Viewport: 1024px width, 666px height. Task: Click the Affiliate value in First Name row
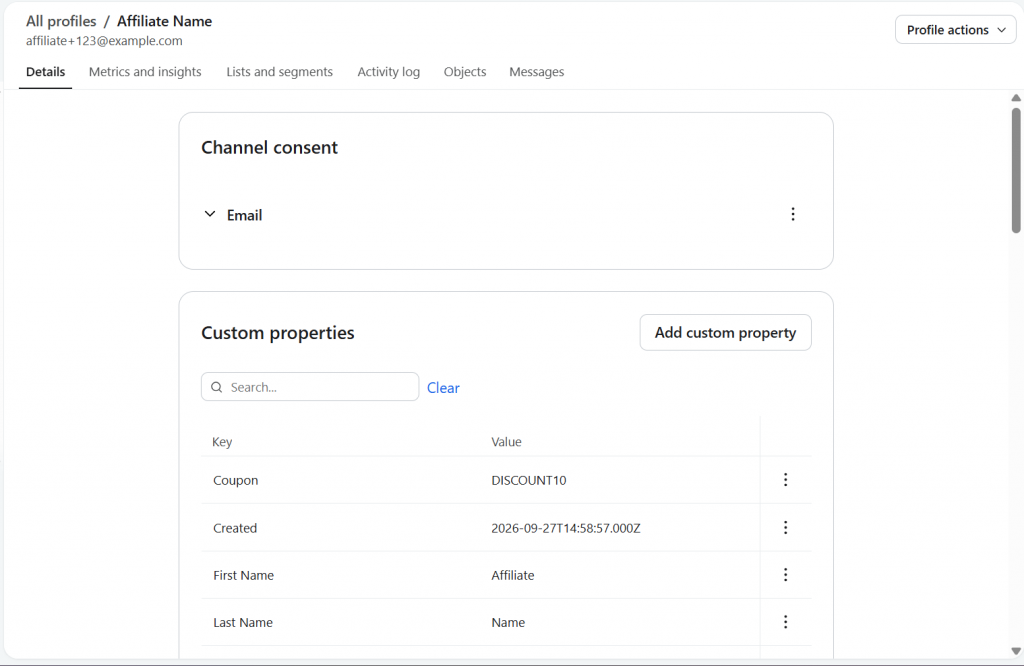[x=513, y=575]
